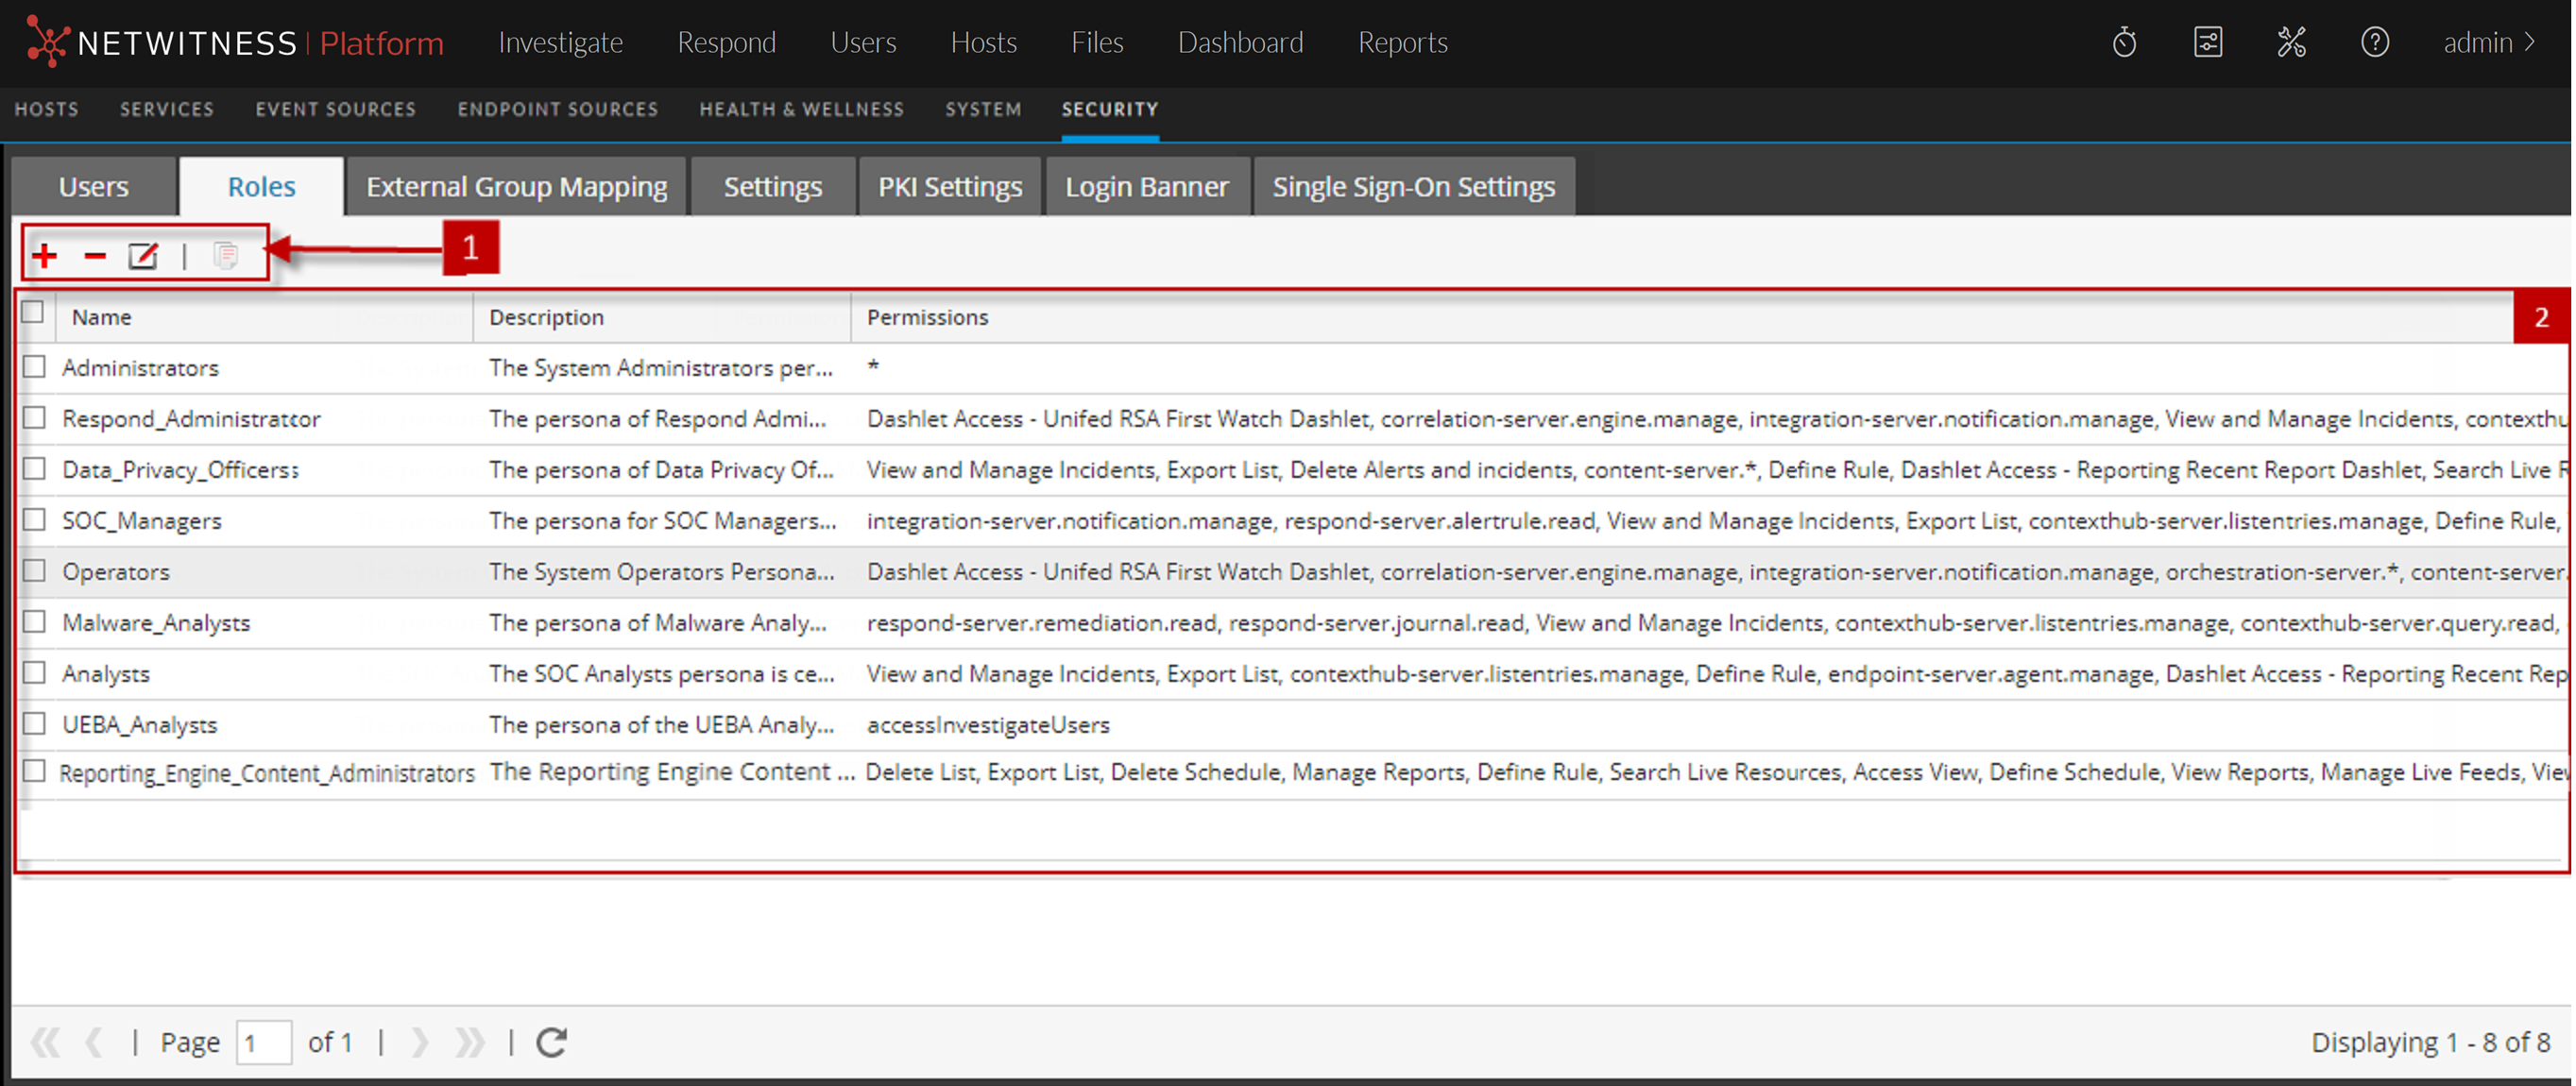Toggle the select-all header checkbox
Image resolution: width=2576 pixels, height=1086 pixels.
tap(33, 313)
